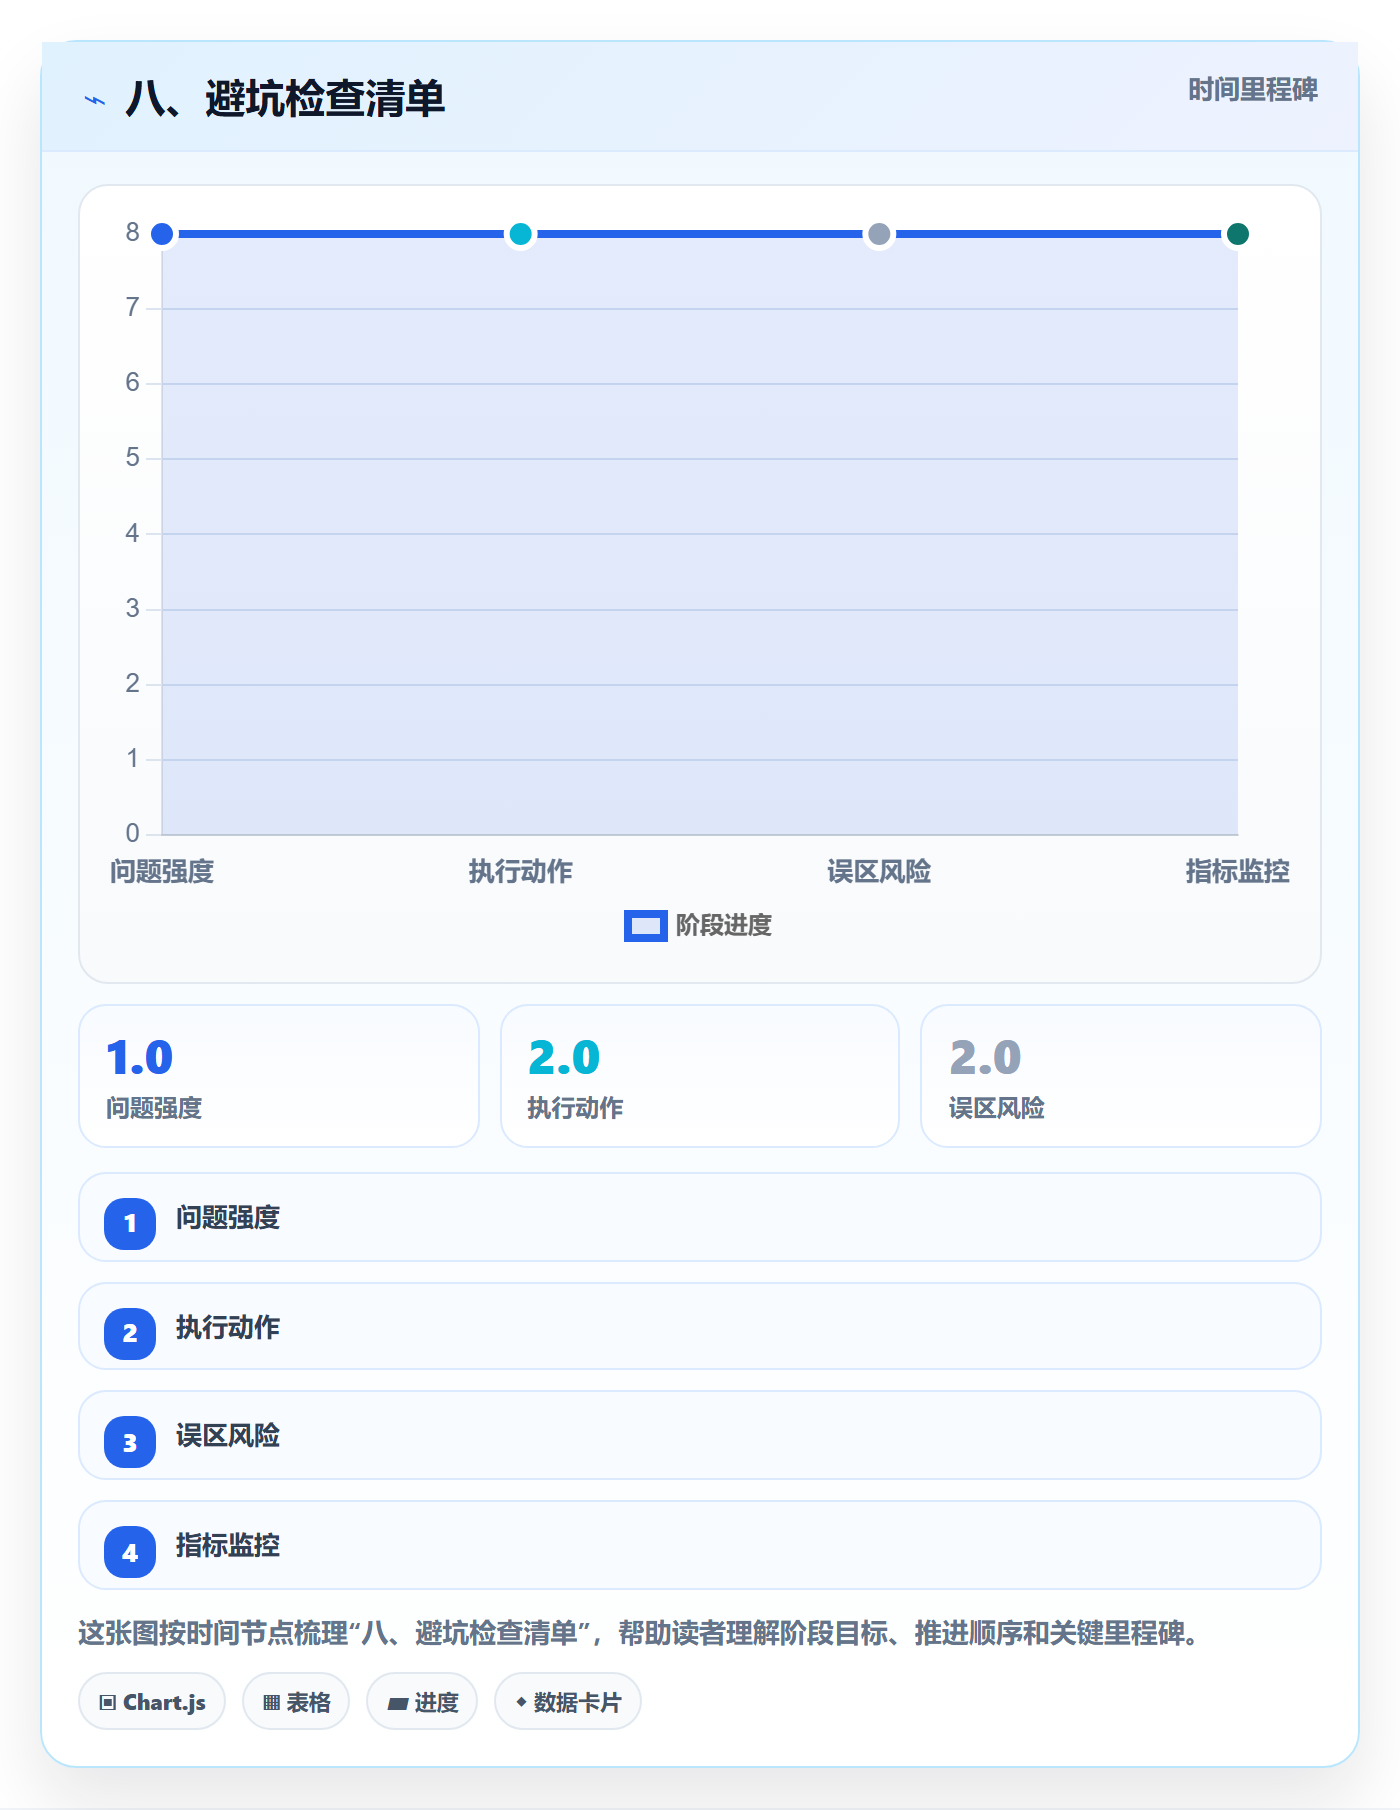1400x1810 pixels.
Task: Click the y-axis value 0
Action: point(132,833)
